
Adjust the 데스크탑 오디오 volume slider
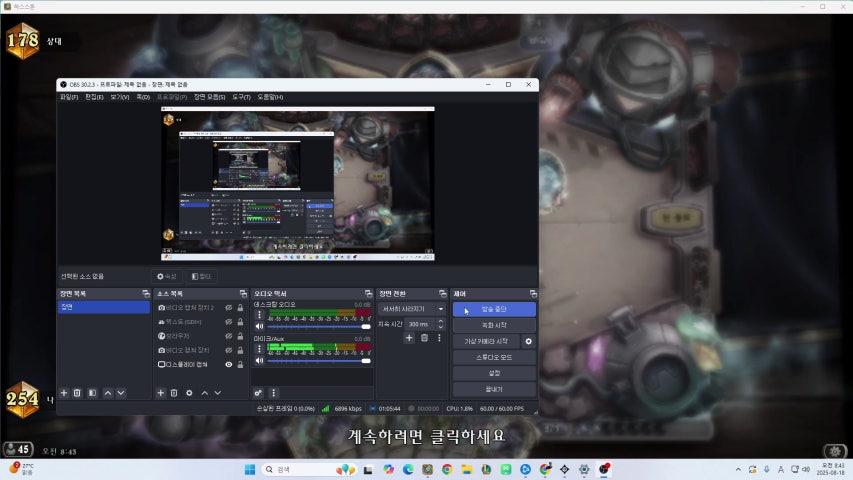tap(319, 327)
